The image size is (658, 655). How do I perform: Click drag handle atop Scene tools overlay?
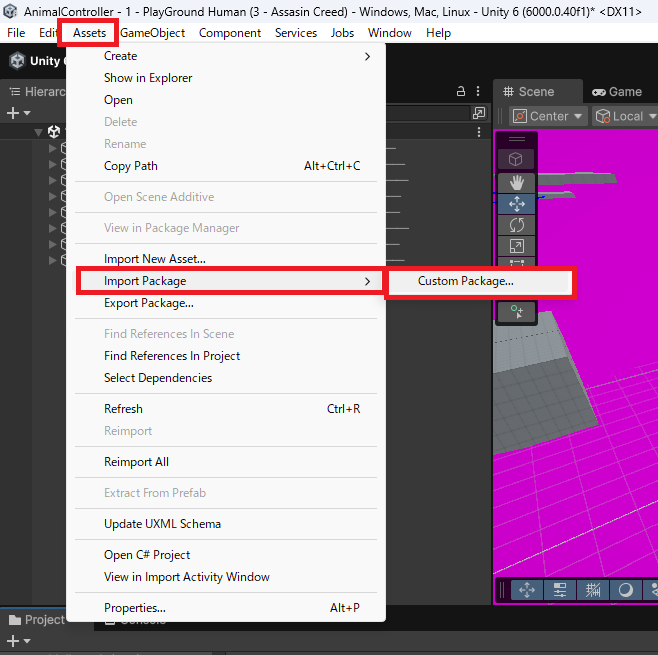point(517,139)
